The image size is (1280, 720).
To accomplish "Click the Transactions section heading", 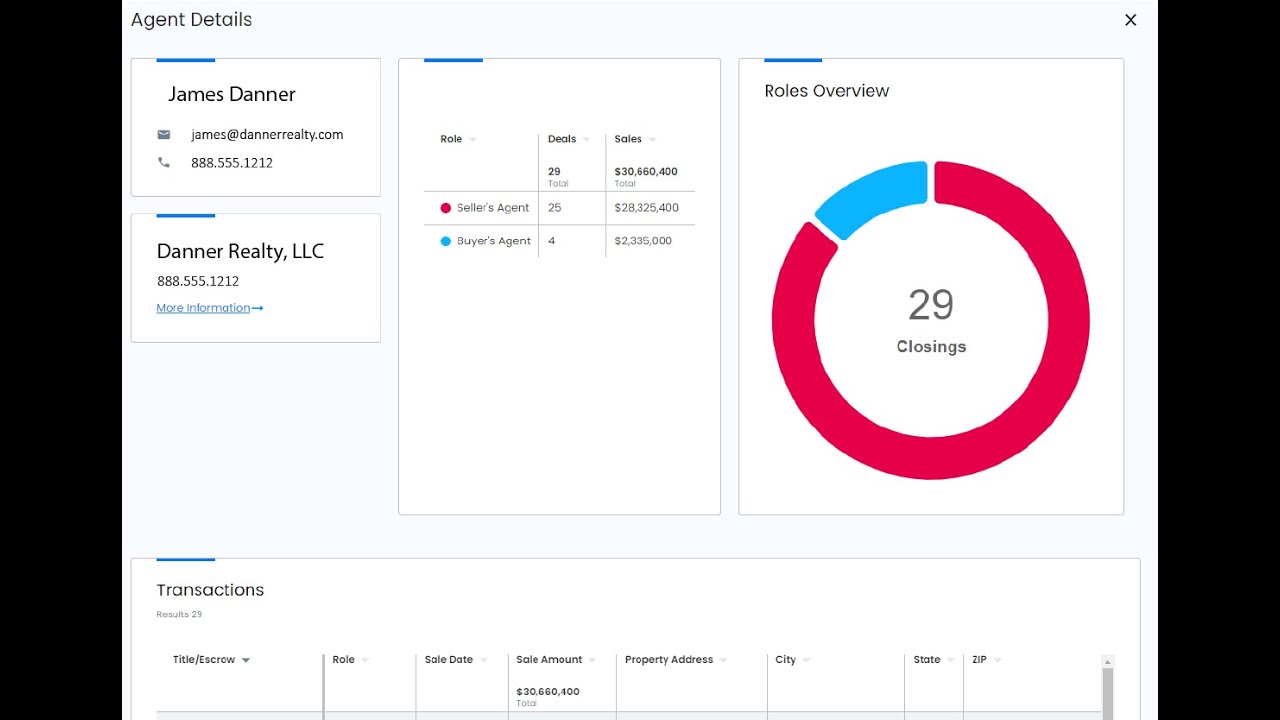I will pos(210,590).
